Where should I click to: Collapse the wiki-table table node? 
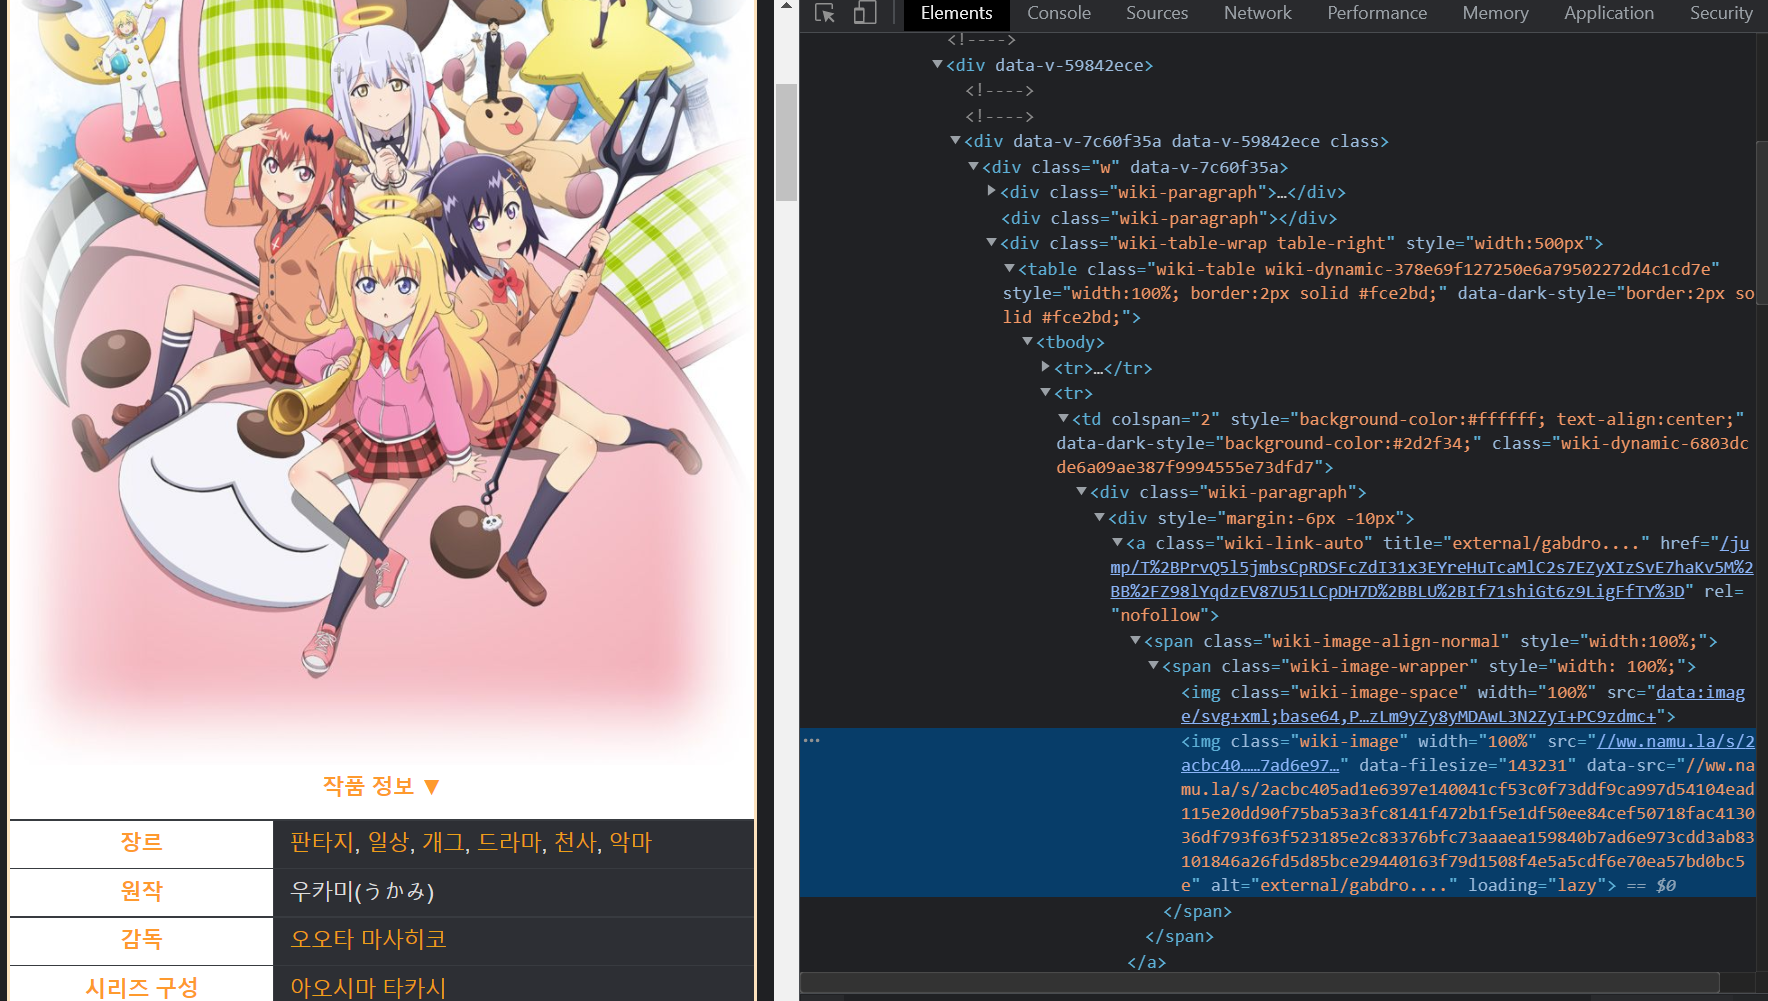(1010, 268)
